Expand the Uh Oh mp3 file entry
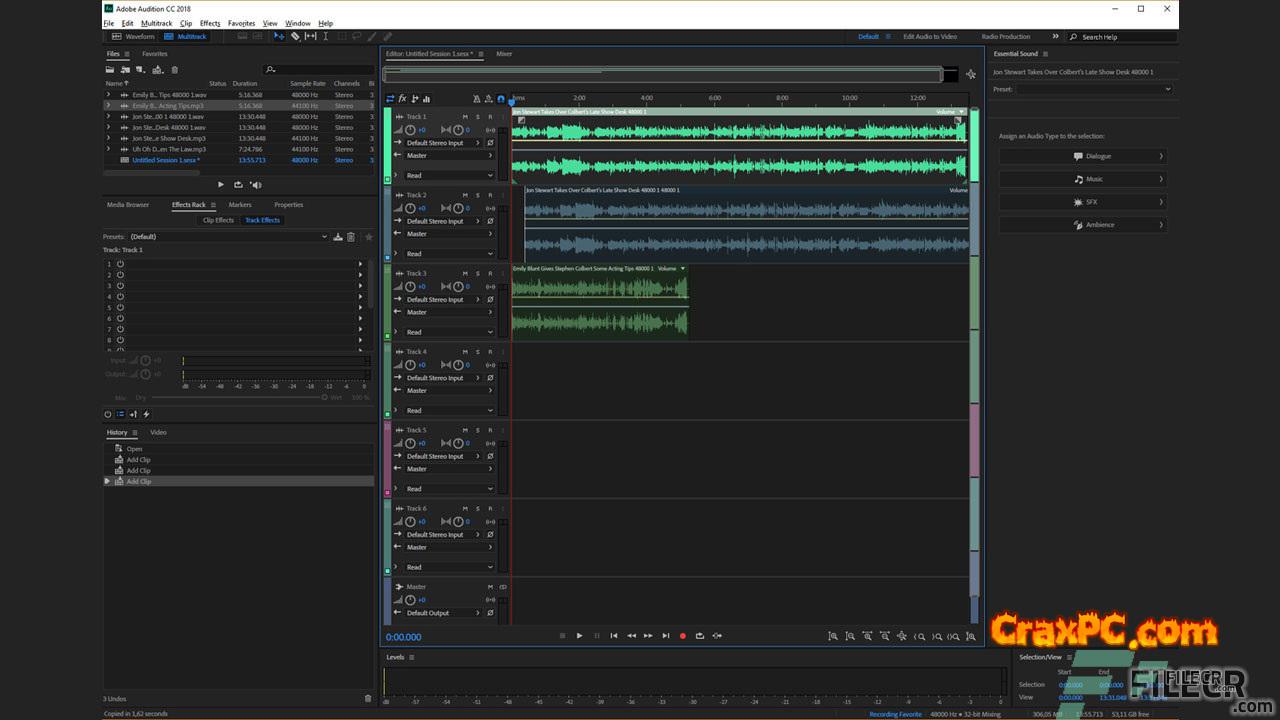This screenshot has width=1280, height=720. [108, 149]
